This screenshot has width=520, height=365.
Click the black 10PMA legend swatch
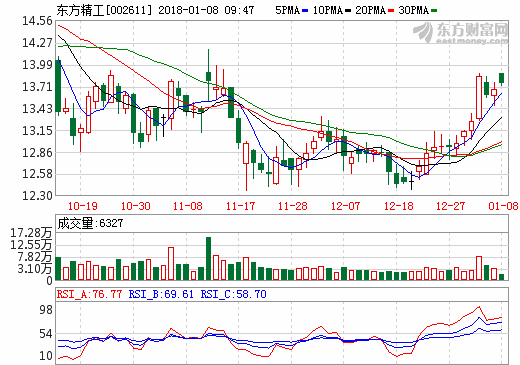(x=348, y=11)
